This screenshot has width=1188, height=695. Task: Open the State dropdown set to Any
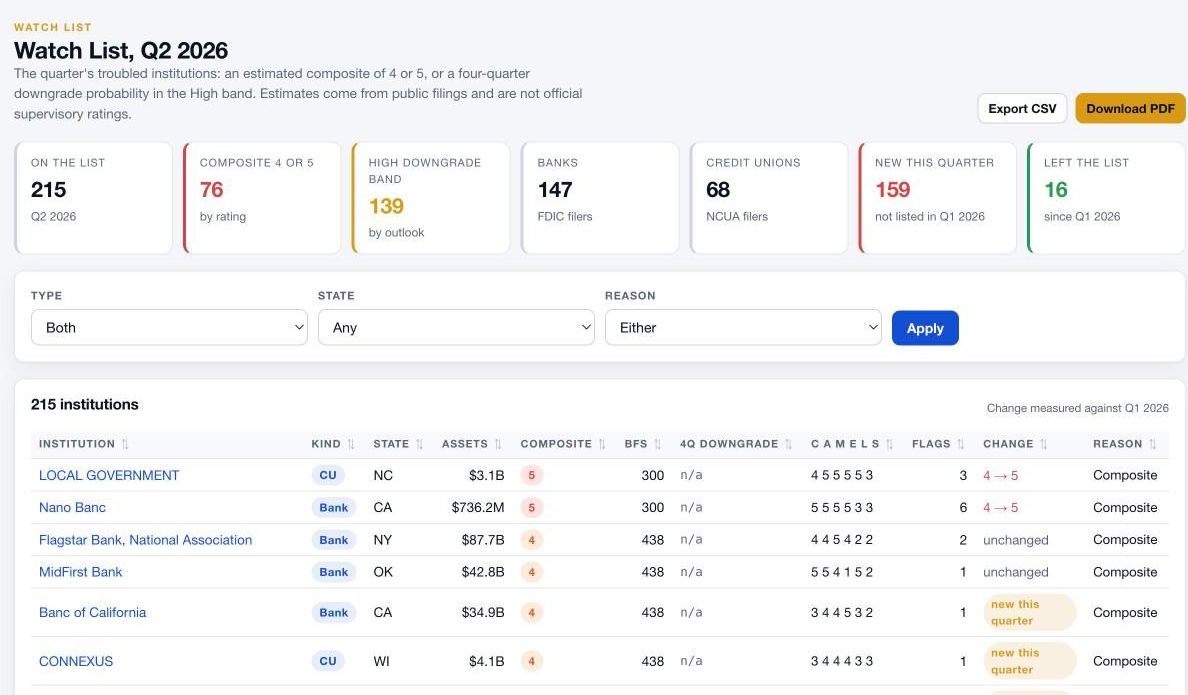[456, 327]
